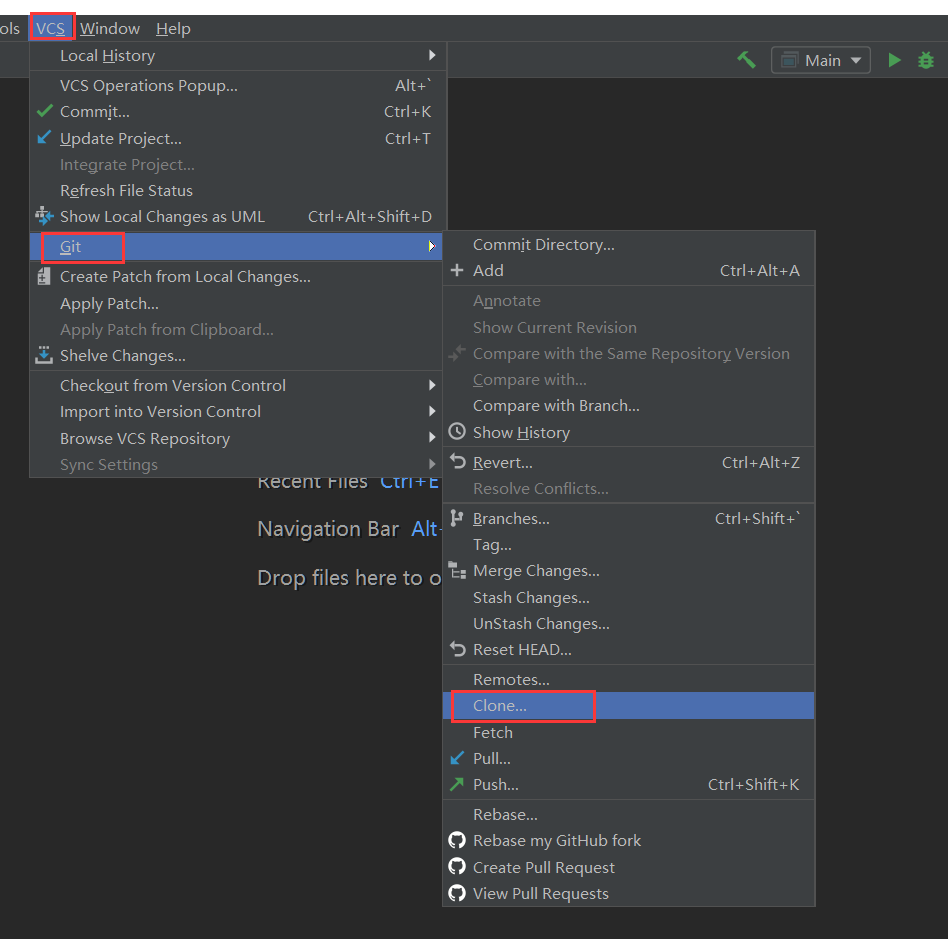Expand the Git submenu arrow
This screenshot has width=948, height=939.
click(x=432, y=246)
